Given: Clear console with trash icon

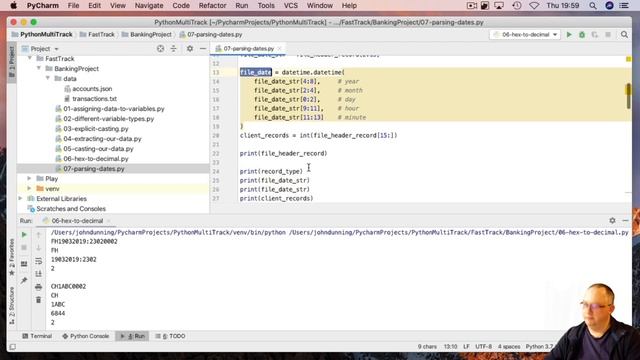Looking at the screenshot, I should [x=38, y=300].
